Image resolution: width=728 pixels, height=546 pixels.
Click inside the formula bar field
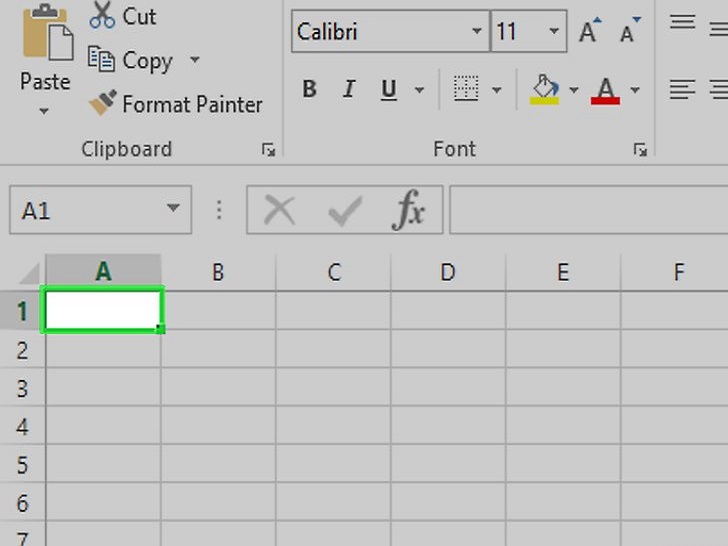tap(588, 211)
